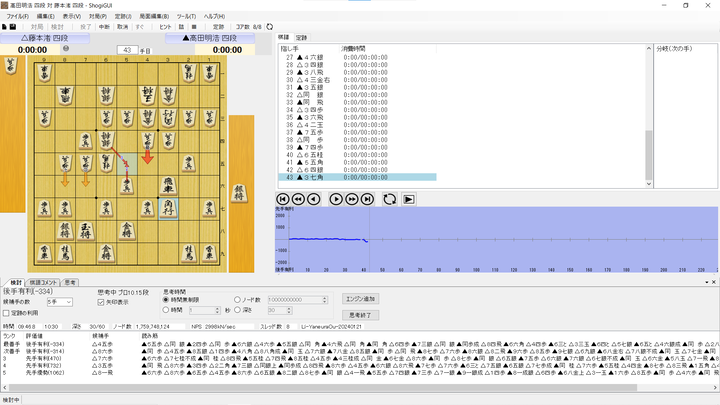Click the move list scrollbar down arrow
This screenshot has width=720, height=405.
648,184
